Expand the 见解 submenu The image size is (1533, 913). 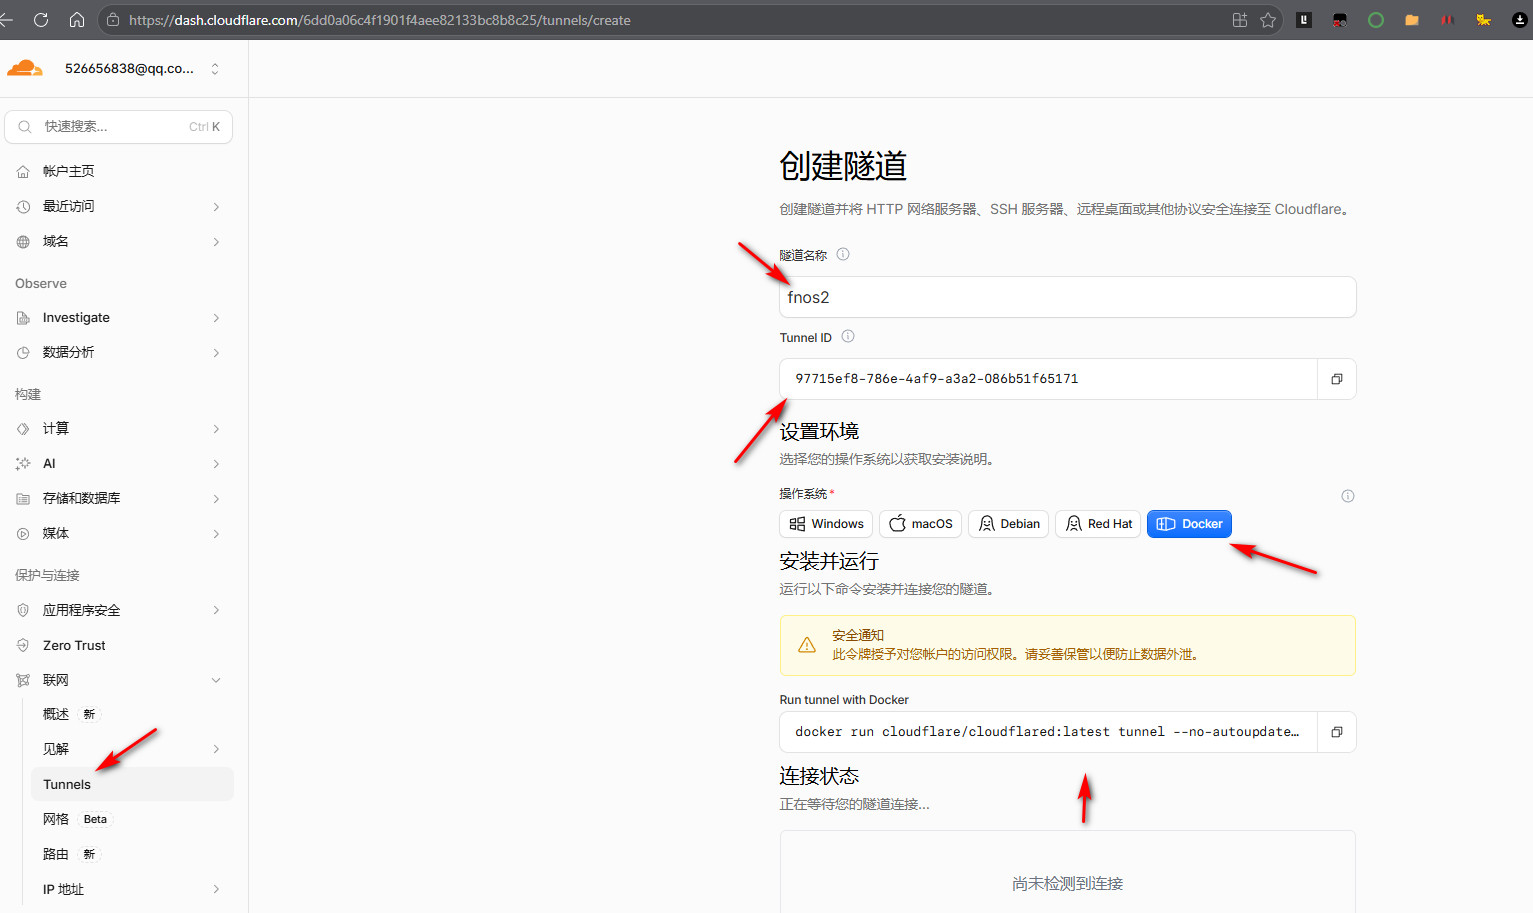pos(216,749)
